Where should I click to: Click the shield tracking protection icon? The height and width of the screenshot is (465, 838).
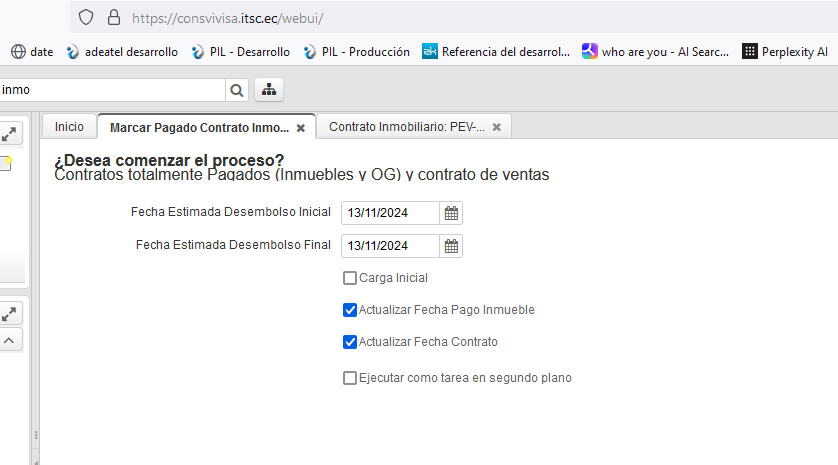click(86, 17)
